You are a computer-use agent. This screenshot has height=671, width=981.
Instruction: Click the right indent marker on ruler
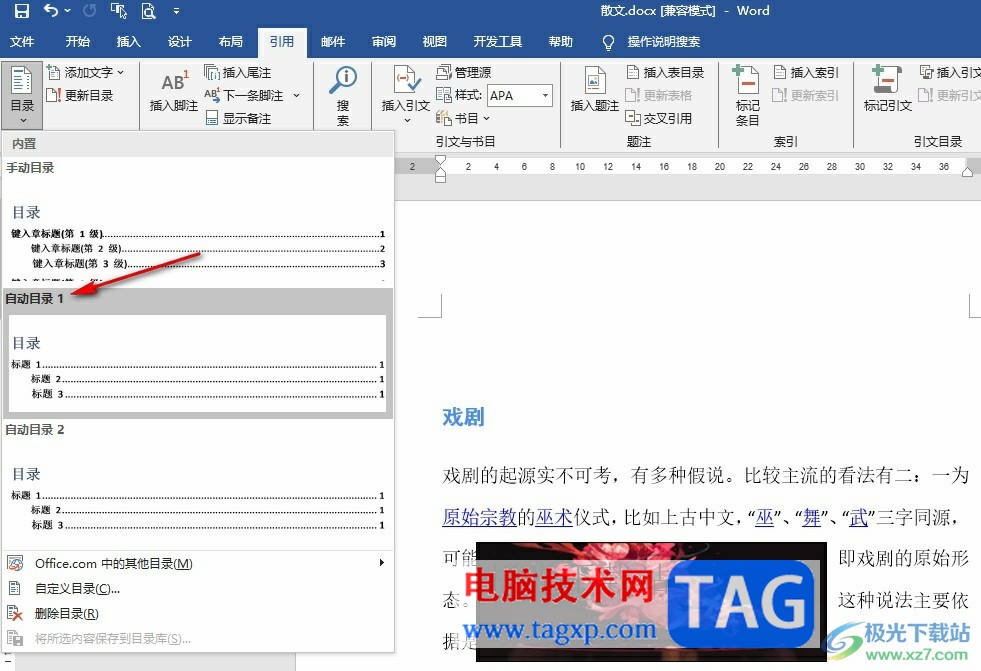pos(967,171)
